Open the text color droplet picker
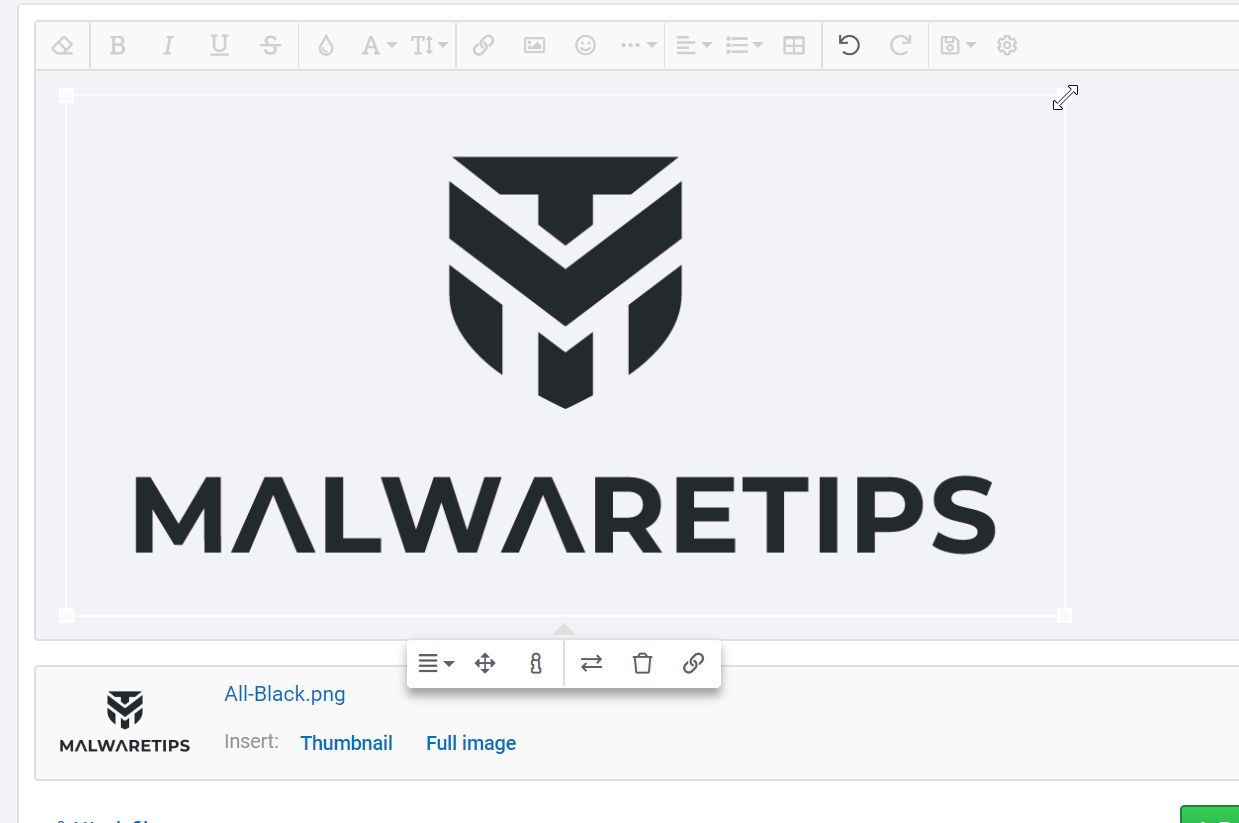The height and width of the screenshot is (823, 1239). (x=325, y=46)
